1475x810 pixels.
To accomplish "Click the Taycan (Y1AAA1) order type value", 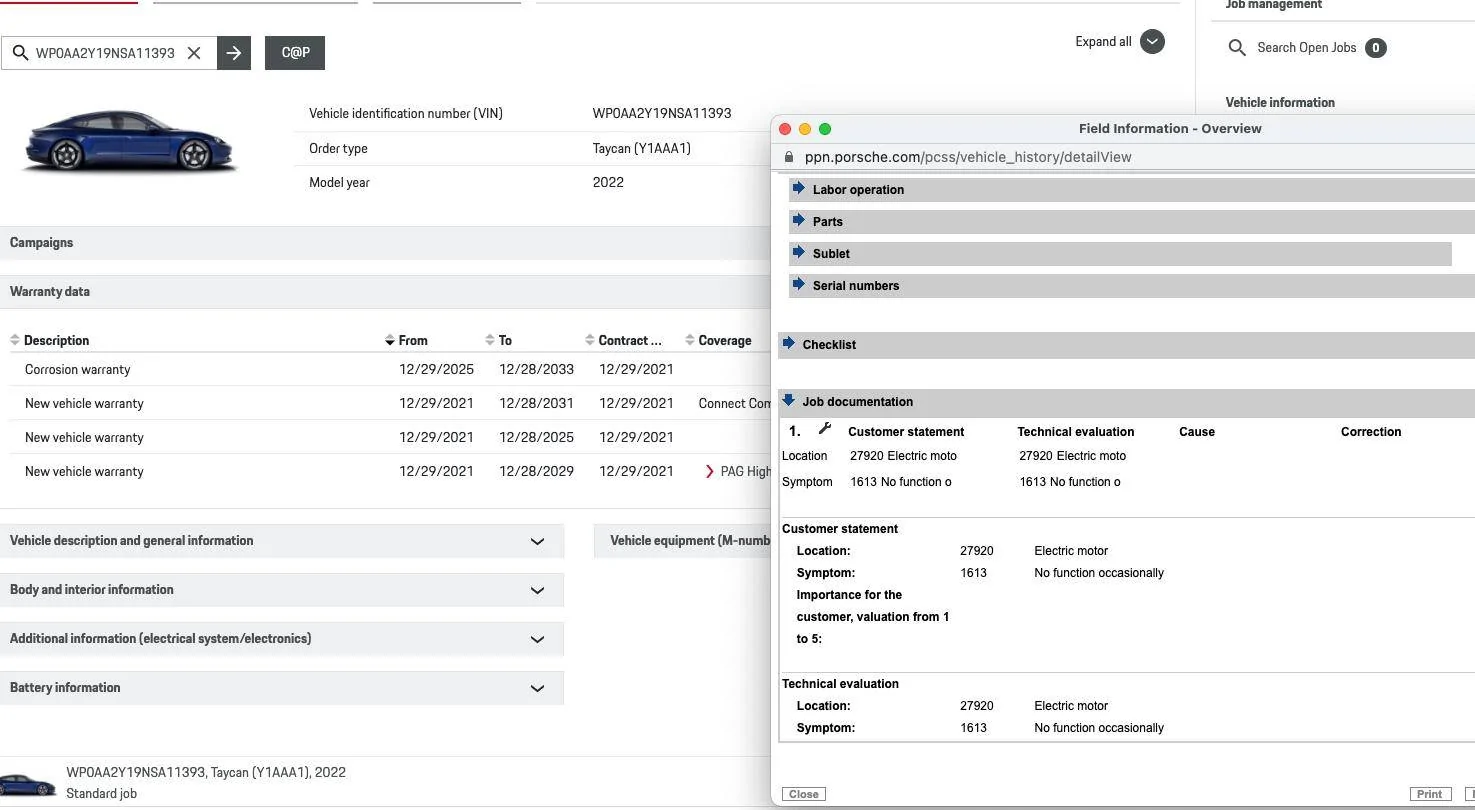I will click(x=642, y=149).
